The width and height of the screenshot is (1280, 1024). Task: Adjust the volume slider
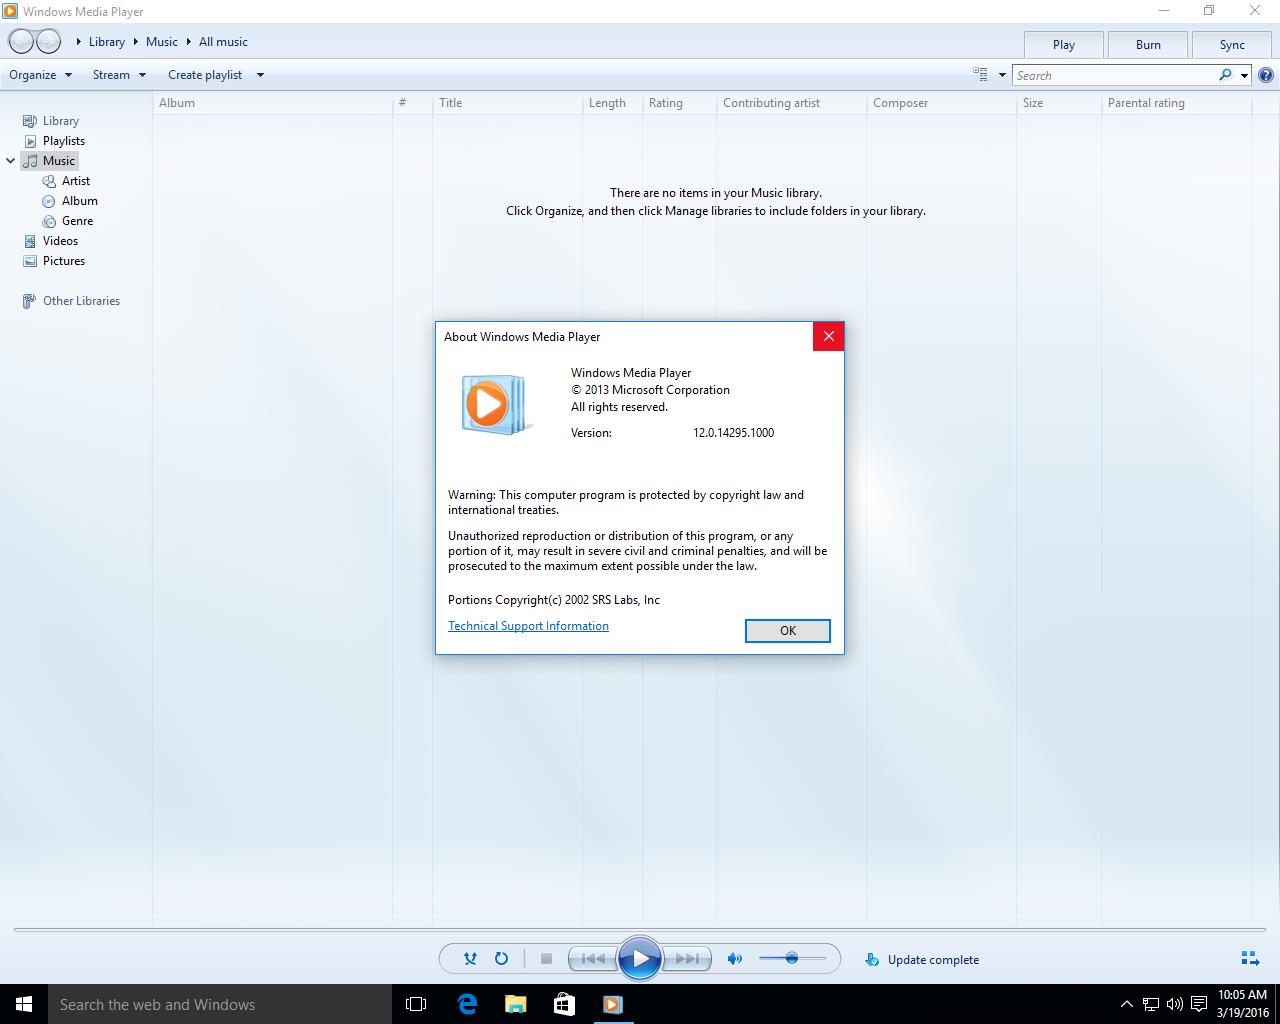[792, 958]
